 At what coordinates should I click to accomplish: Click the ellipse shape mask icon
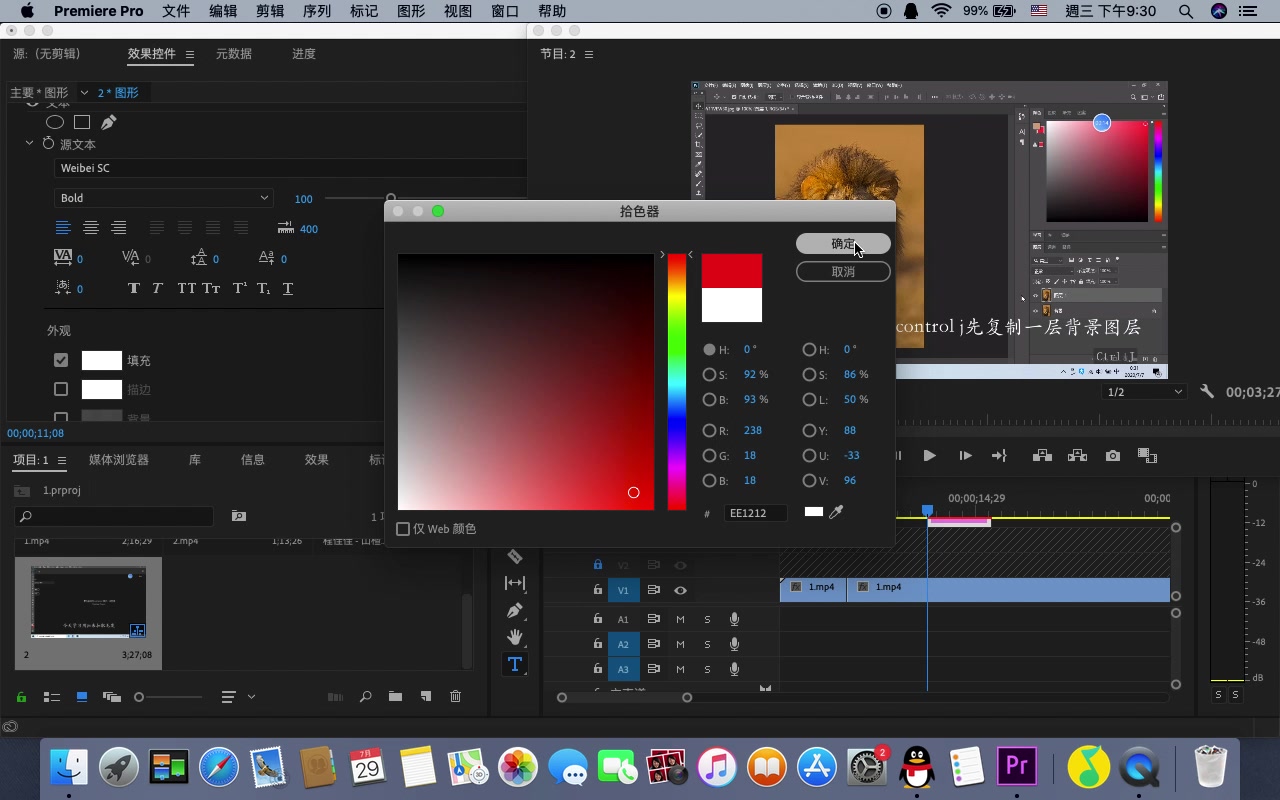click(x=55, y=122)
